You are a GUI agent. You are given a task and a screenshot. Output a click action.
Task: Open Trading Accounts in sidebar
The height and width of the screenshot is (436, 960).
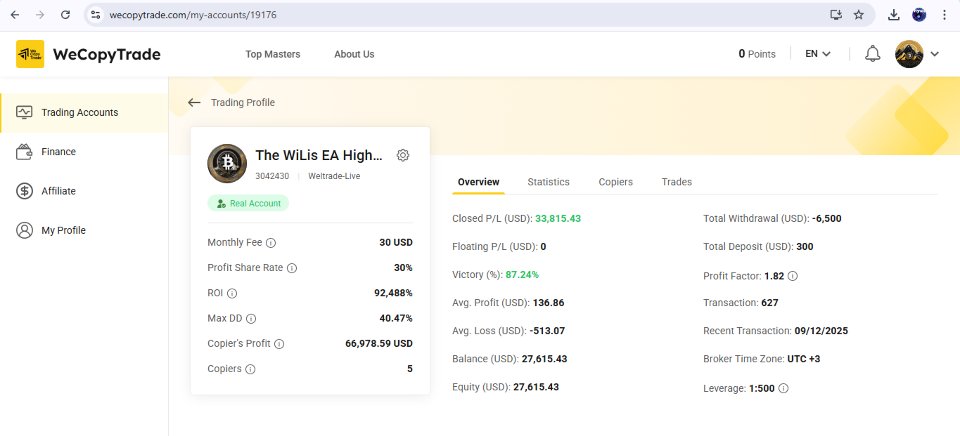(84, 113)
